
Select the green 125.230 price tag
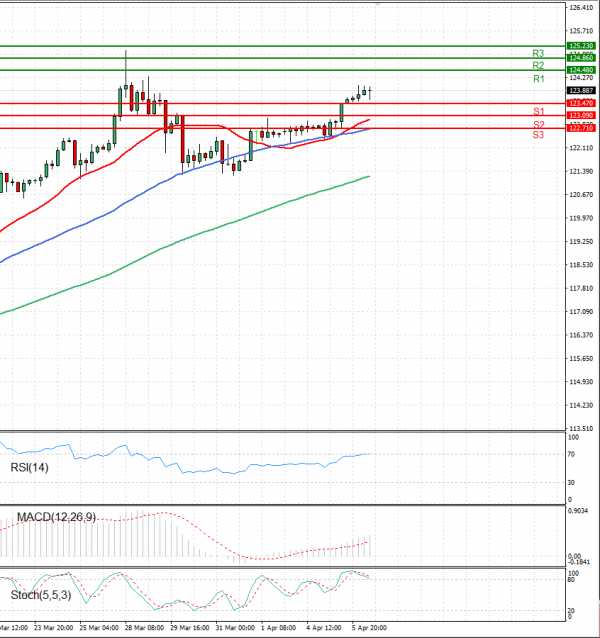(x=581, y=46)
